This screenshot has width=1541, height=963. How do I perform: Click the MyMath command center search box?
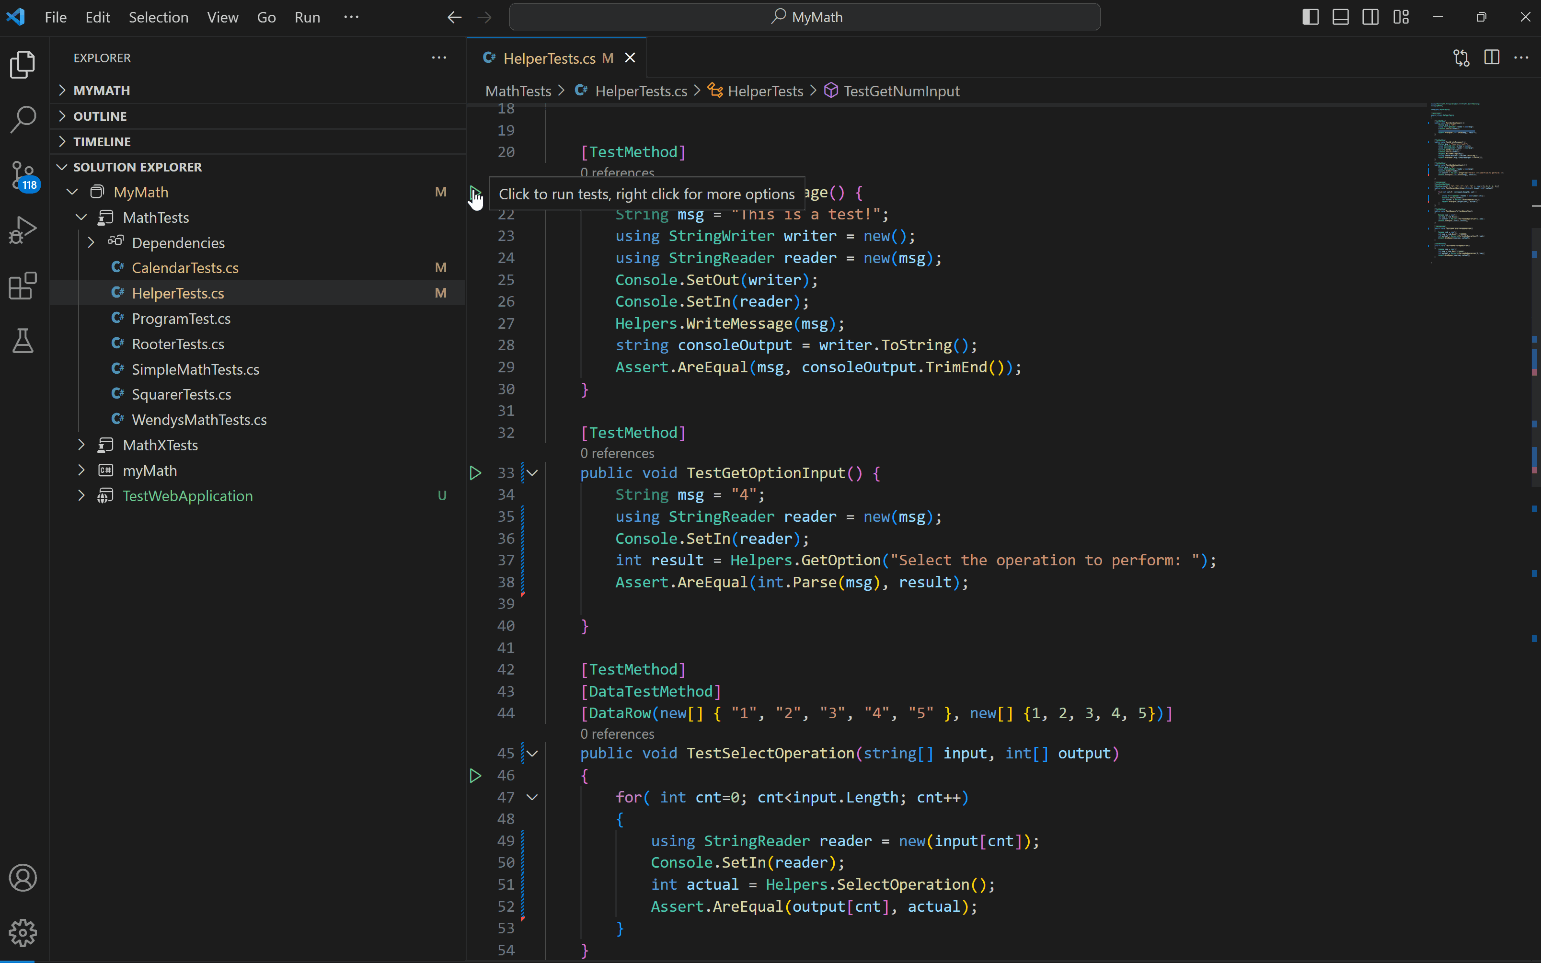coord(803,17)
